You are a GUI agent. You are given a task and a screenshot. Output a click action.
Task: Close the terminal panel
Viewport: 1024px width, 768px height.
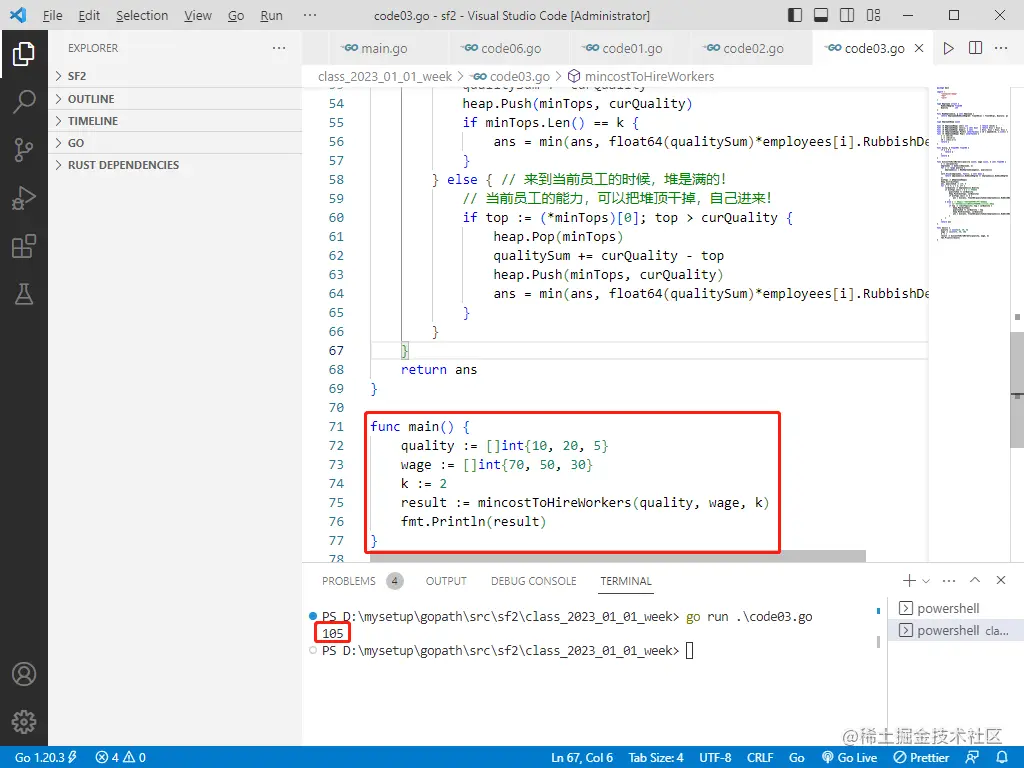click(1000, 580)
